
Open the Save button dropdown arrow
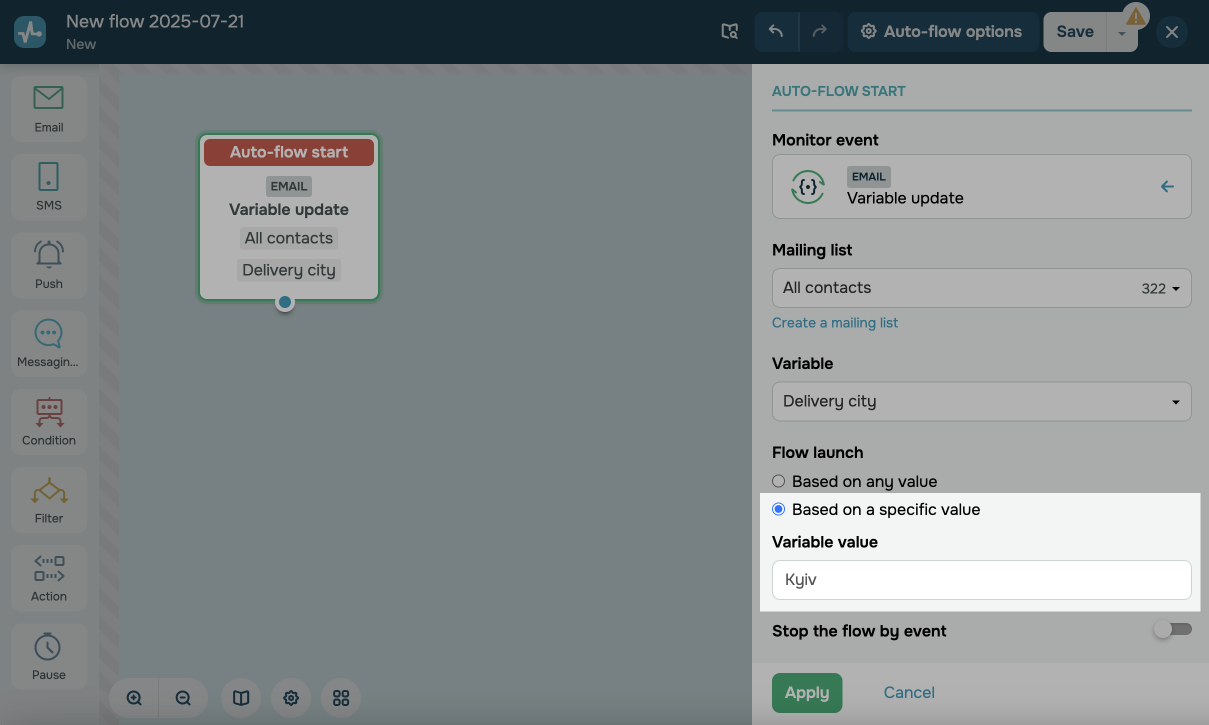(1122, 33)
